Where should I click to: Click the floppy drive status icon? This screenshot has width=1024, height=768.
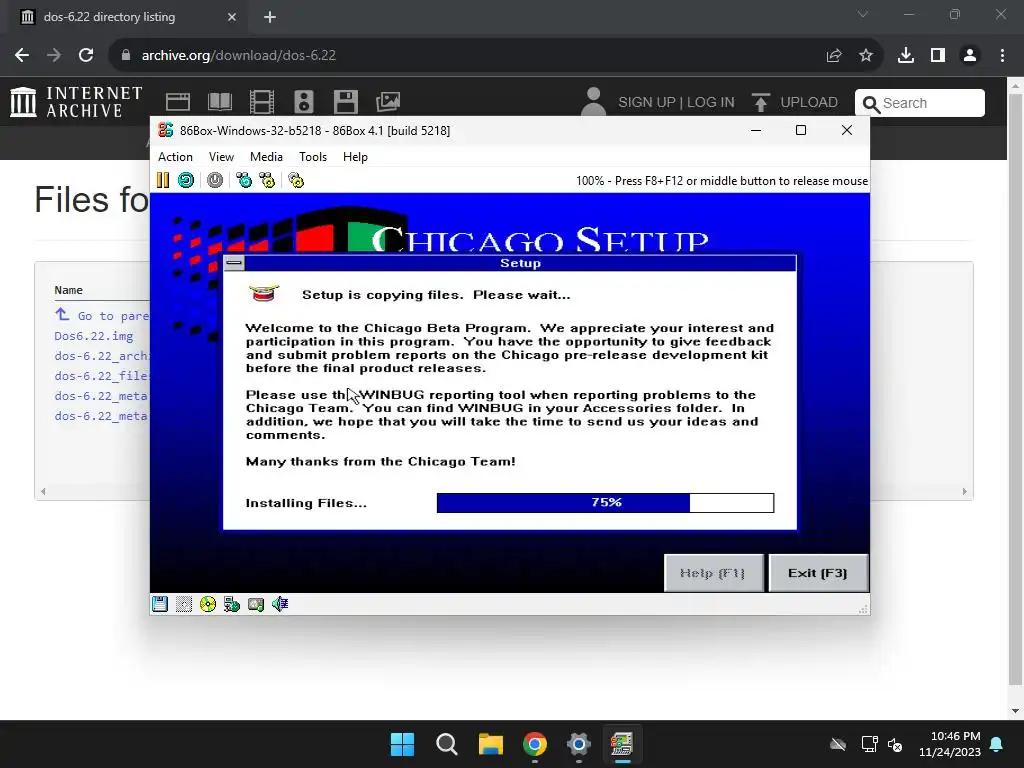coord(160,604)
